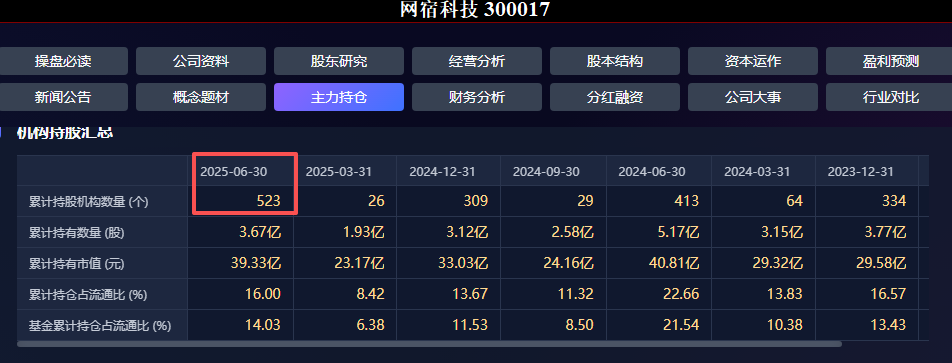Viewport: 952px width, 363px height.
Task: Click the horizontal table scrollbar
Action: coord(429,344)
